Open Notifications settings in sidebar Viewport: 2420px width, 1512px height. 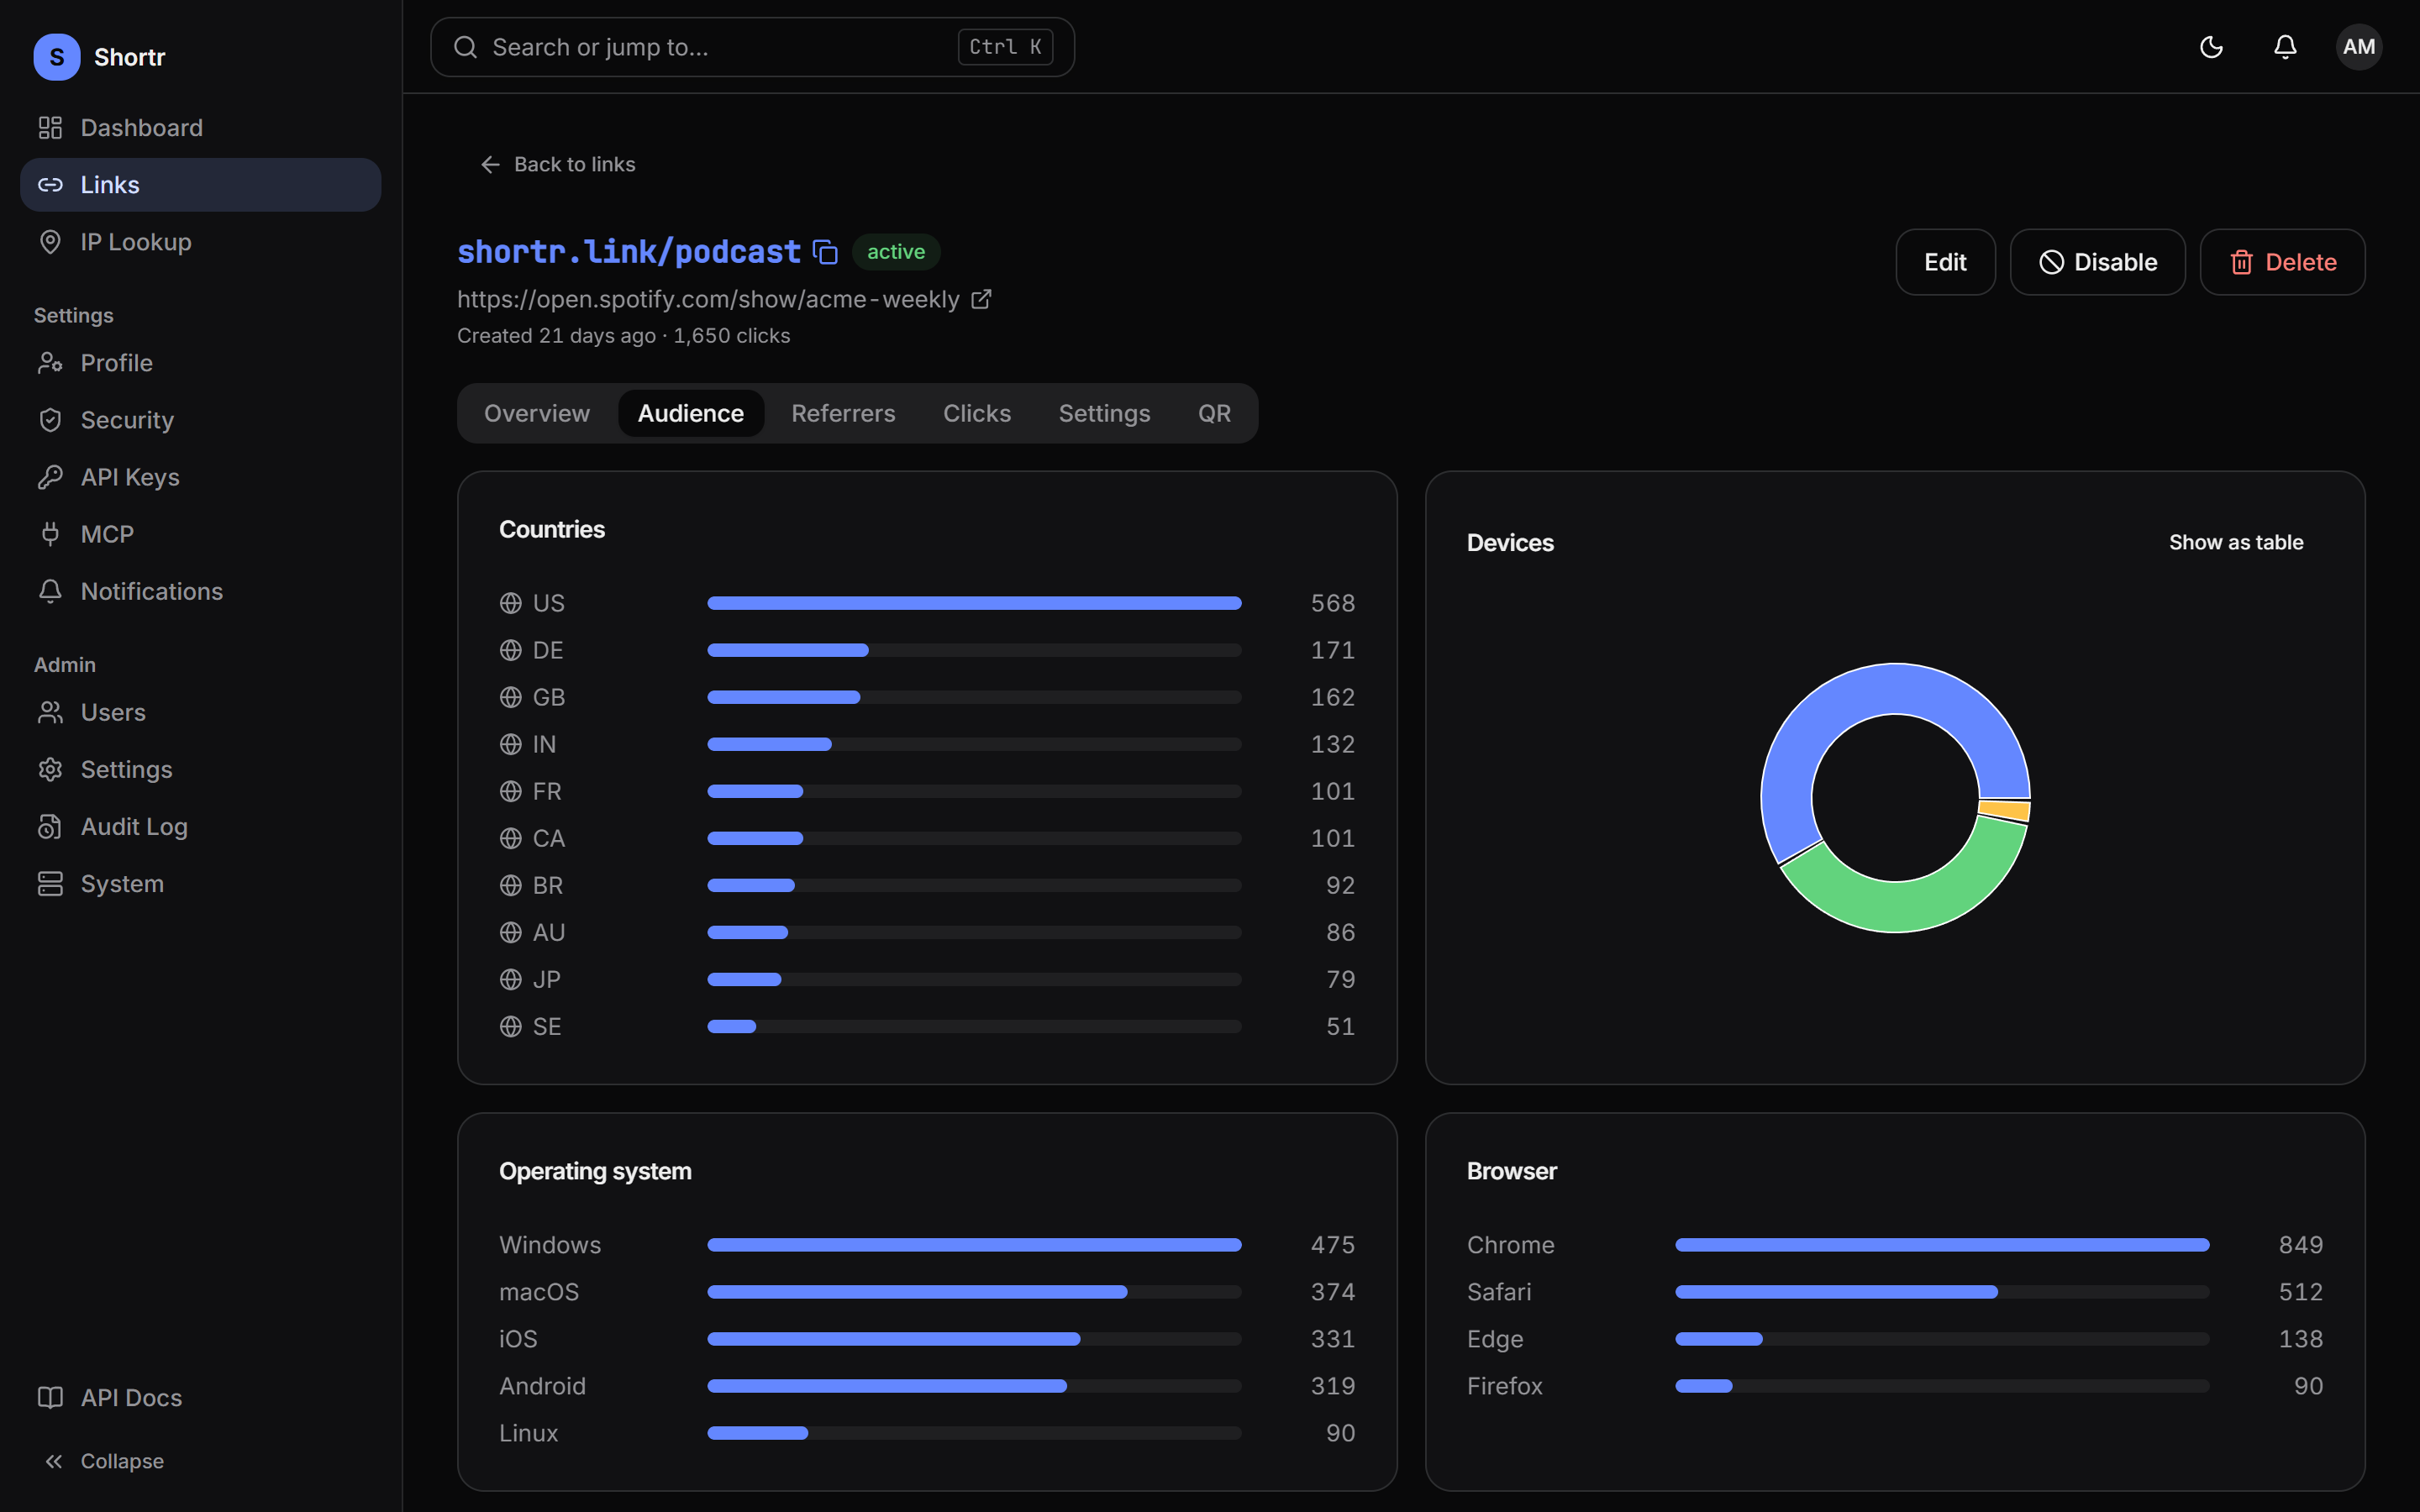coord(200,591)
